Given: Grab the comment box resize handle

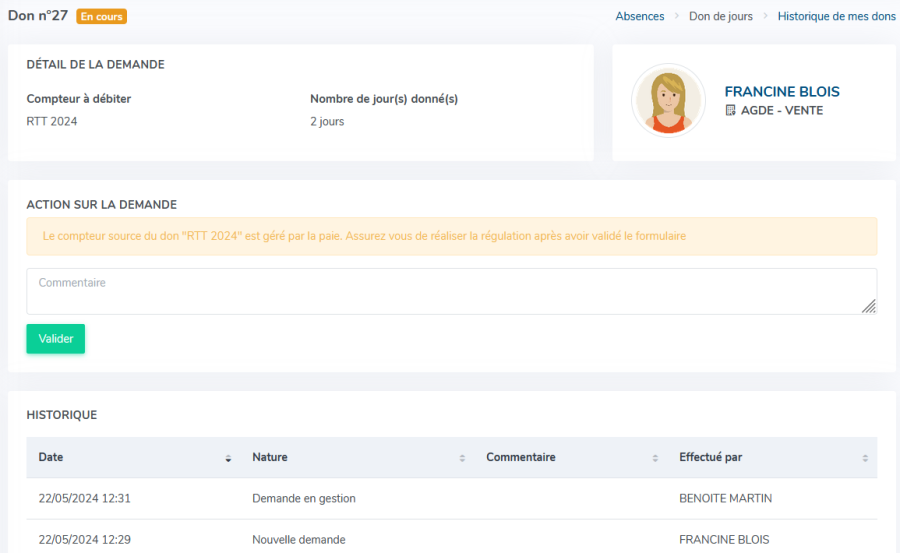Looking at the screenshot, I should pyautogui.click(x=869, y=307).
